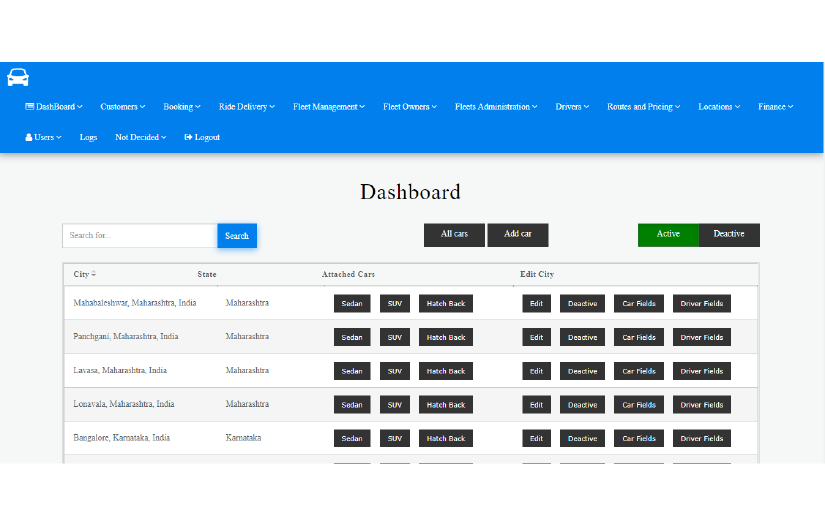Open the DashBoard menu
This screenshot has width=825, height=525.
coord(54,107)
